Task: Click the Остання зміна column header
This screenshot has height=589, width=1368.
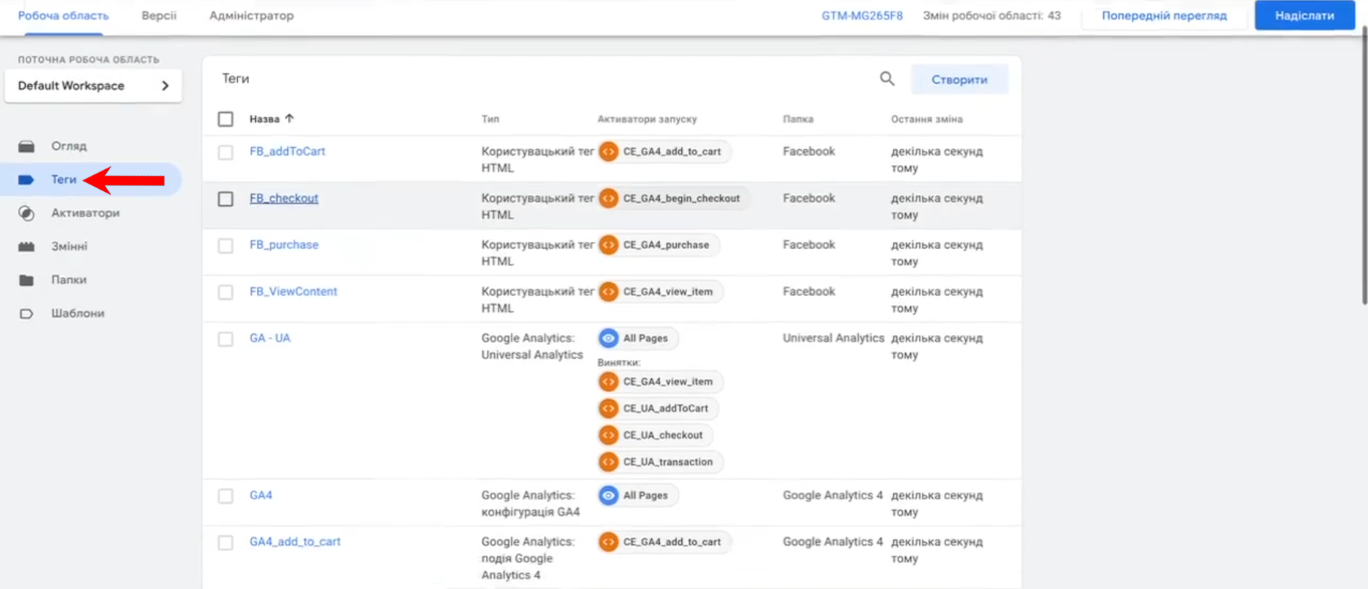Action: 927,119
